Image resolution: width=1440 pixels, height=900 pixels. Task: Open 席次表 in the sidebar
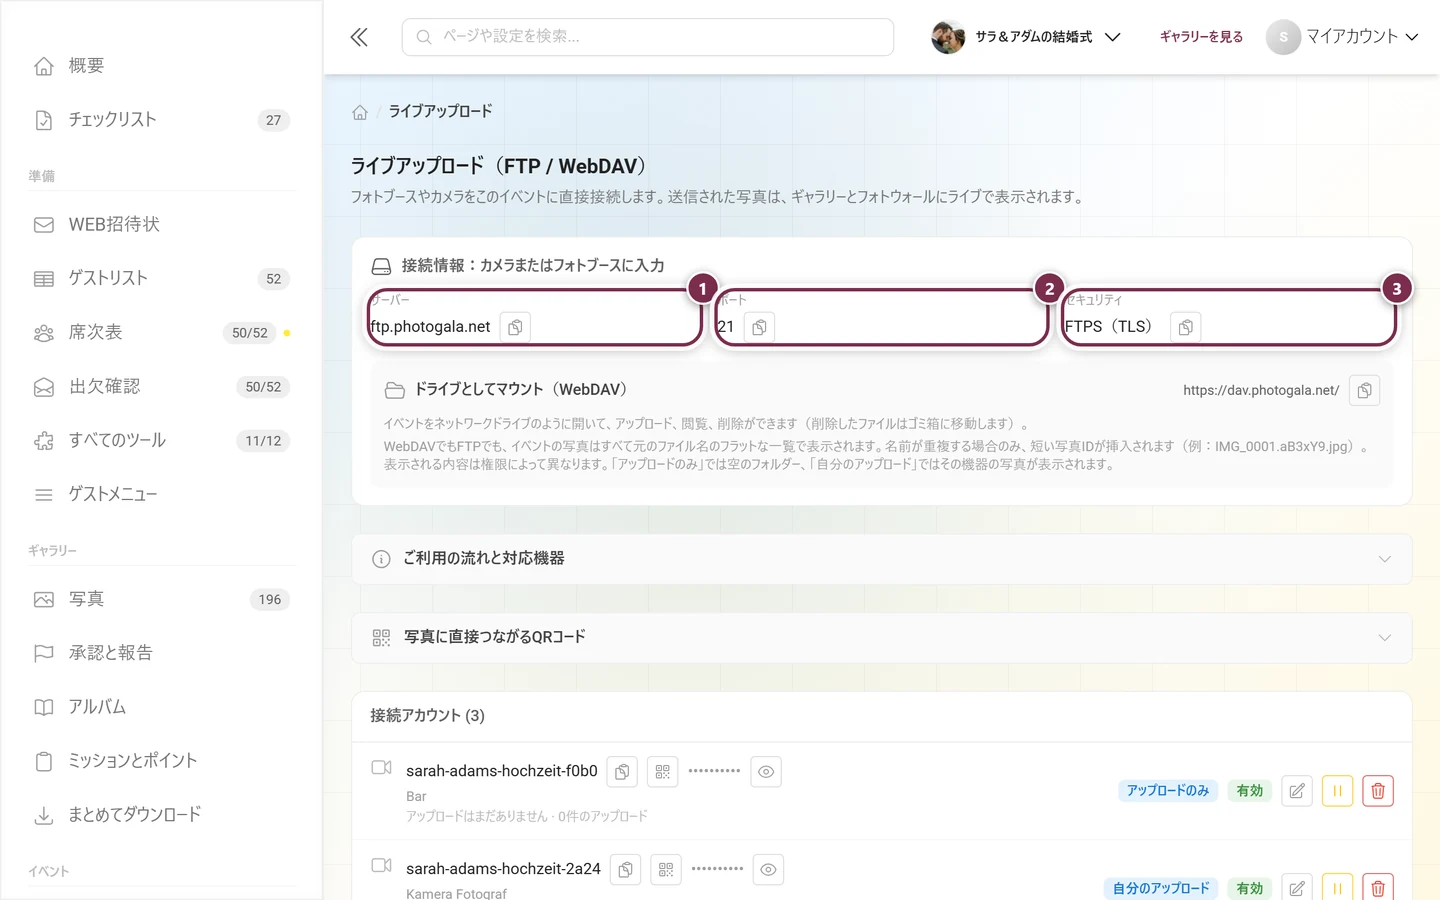click(161, 333)
